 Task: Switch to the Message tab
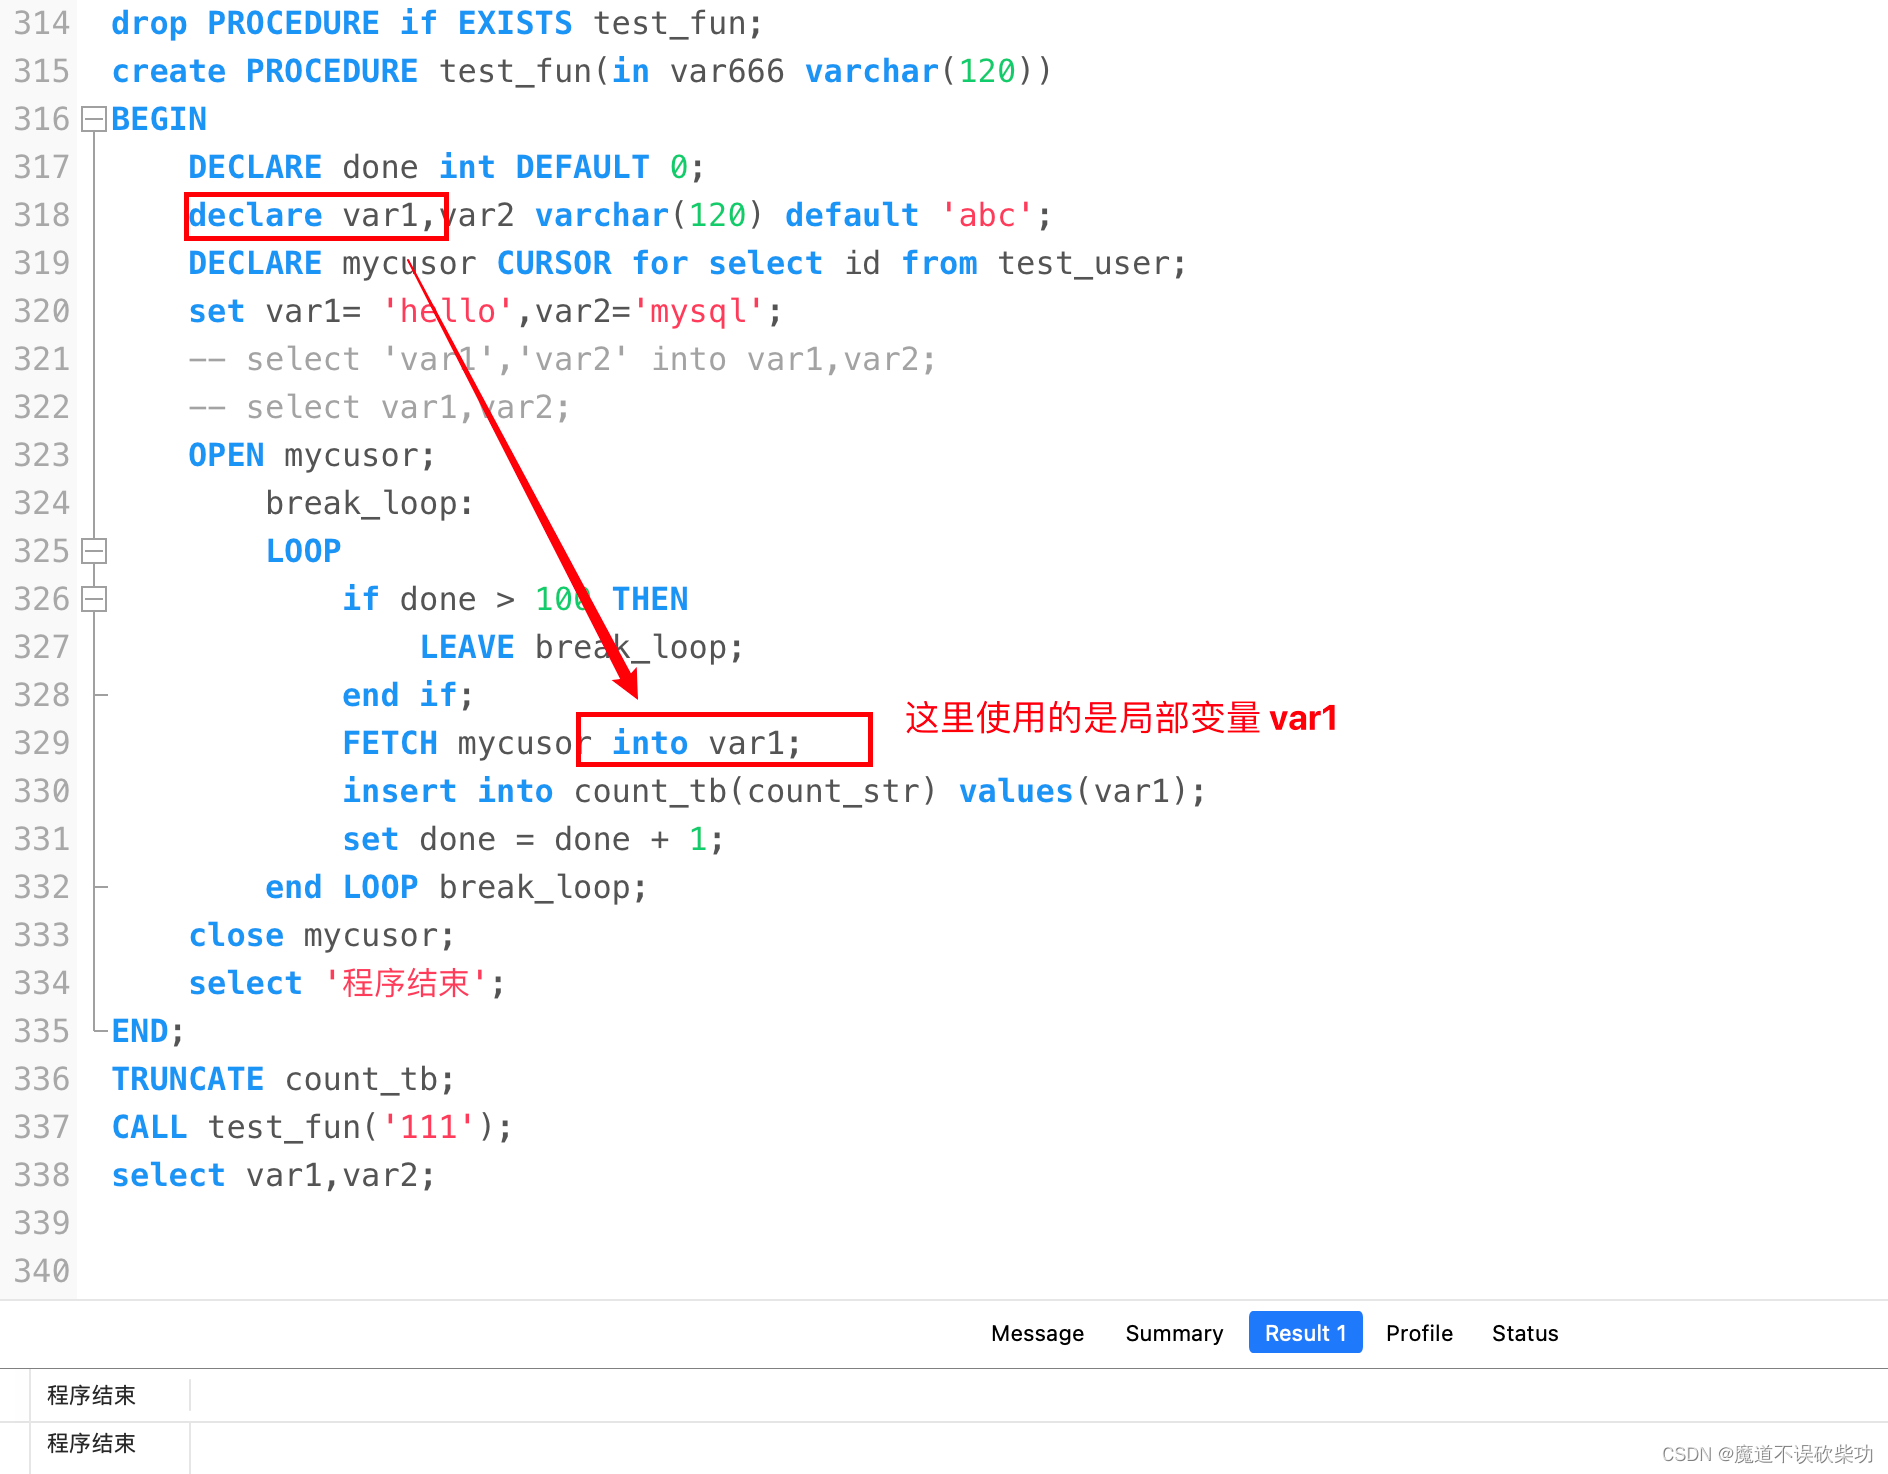[1037, 1333]
